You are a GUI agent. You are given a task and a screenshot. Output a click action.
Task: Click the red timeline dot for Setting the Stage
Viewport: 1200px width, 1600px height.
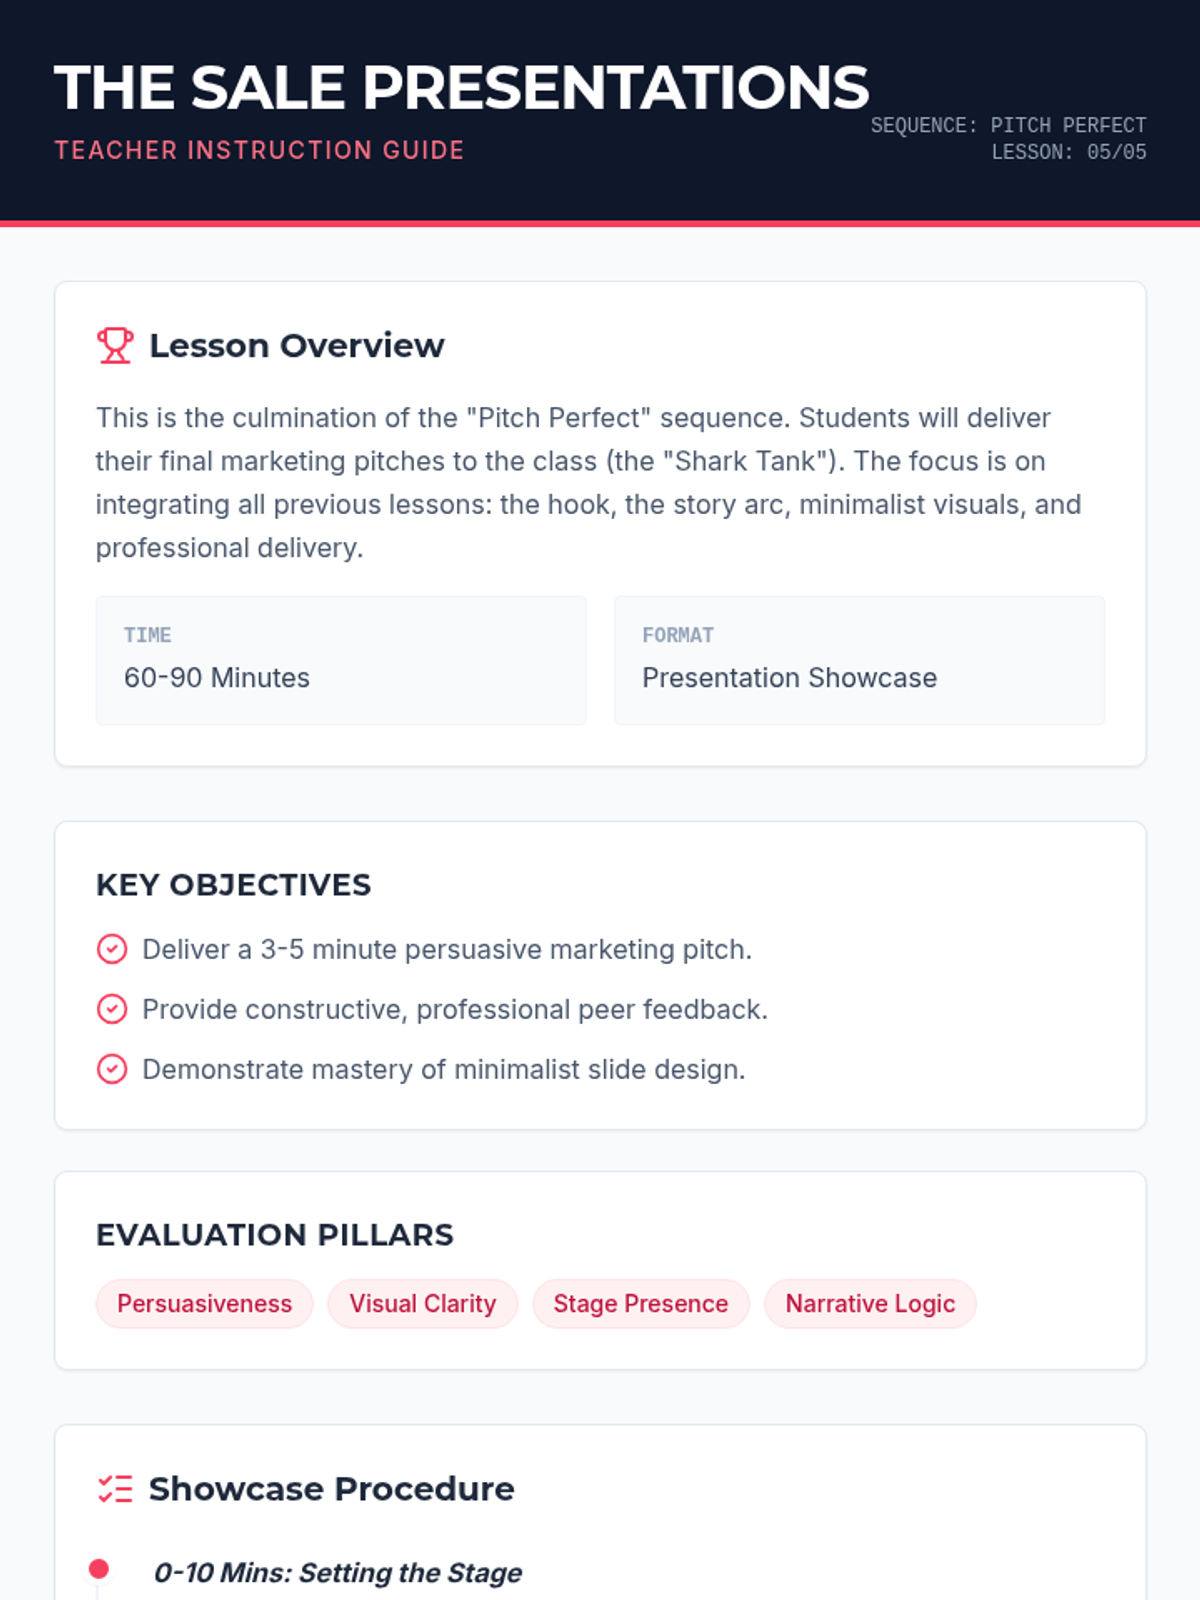coord(98,1569)
